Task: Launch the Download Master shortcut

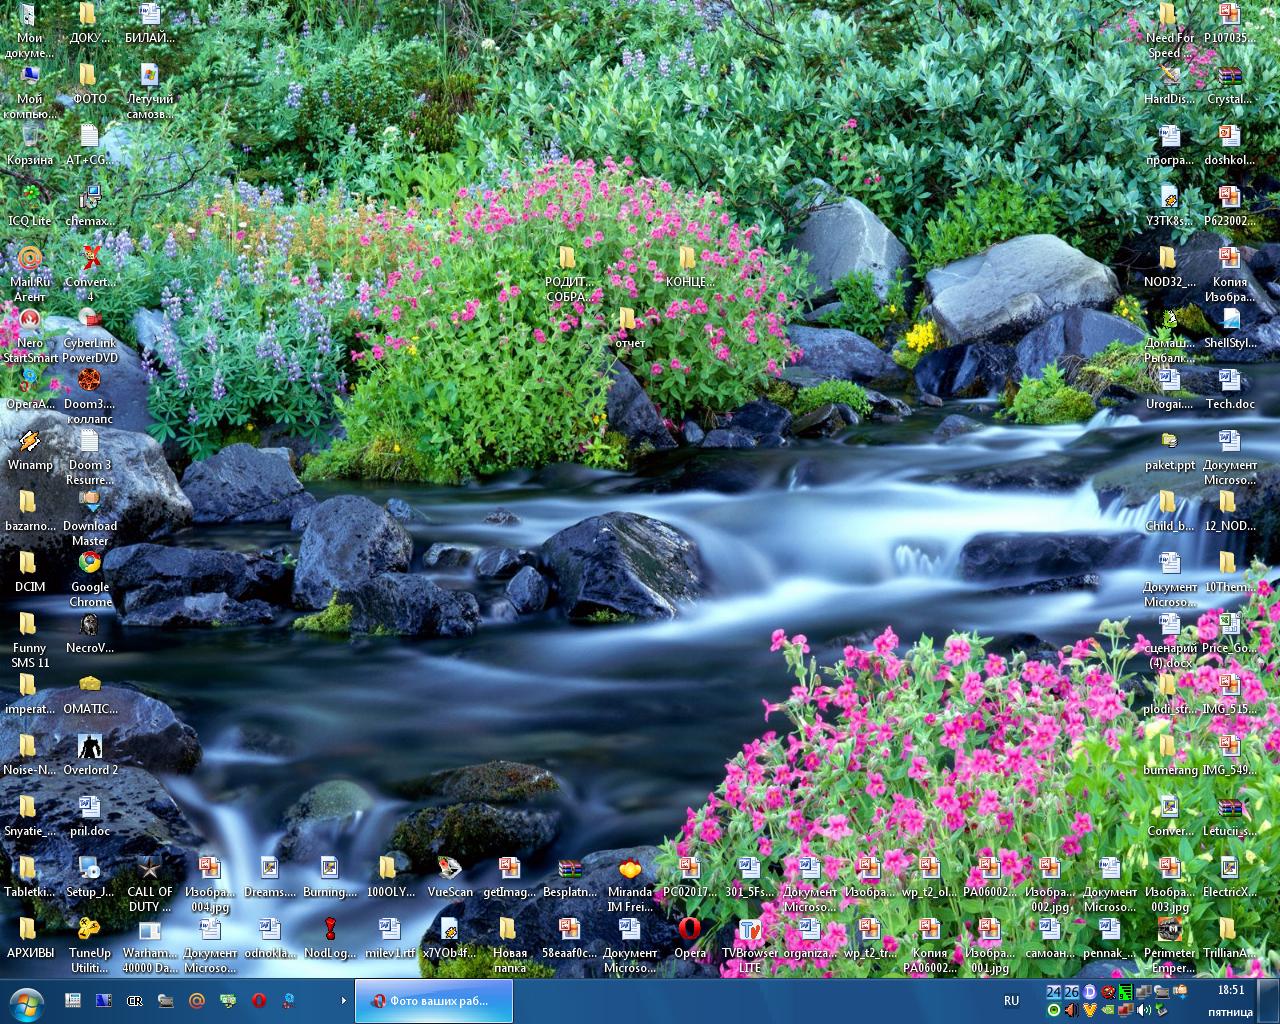Action: pyautogui.click(x=90, y=518)
